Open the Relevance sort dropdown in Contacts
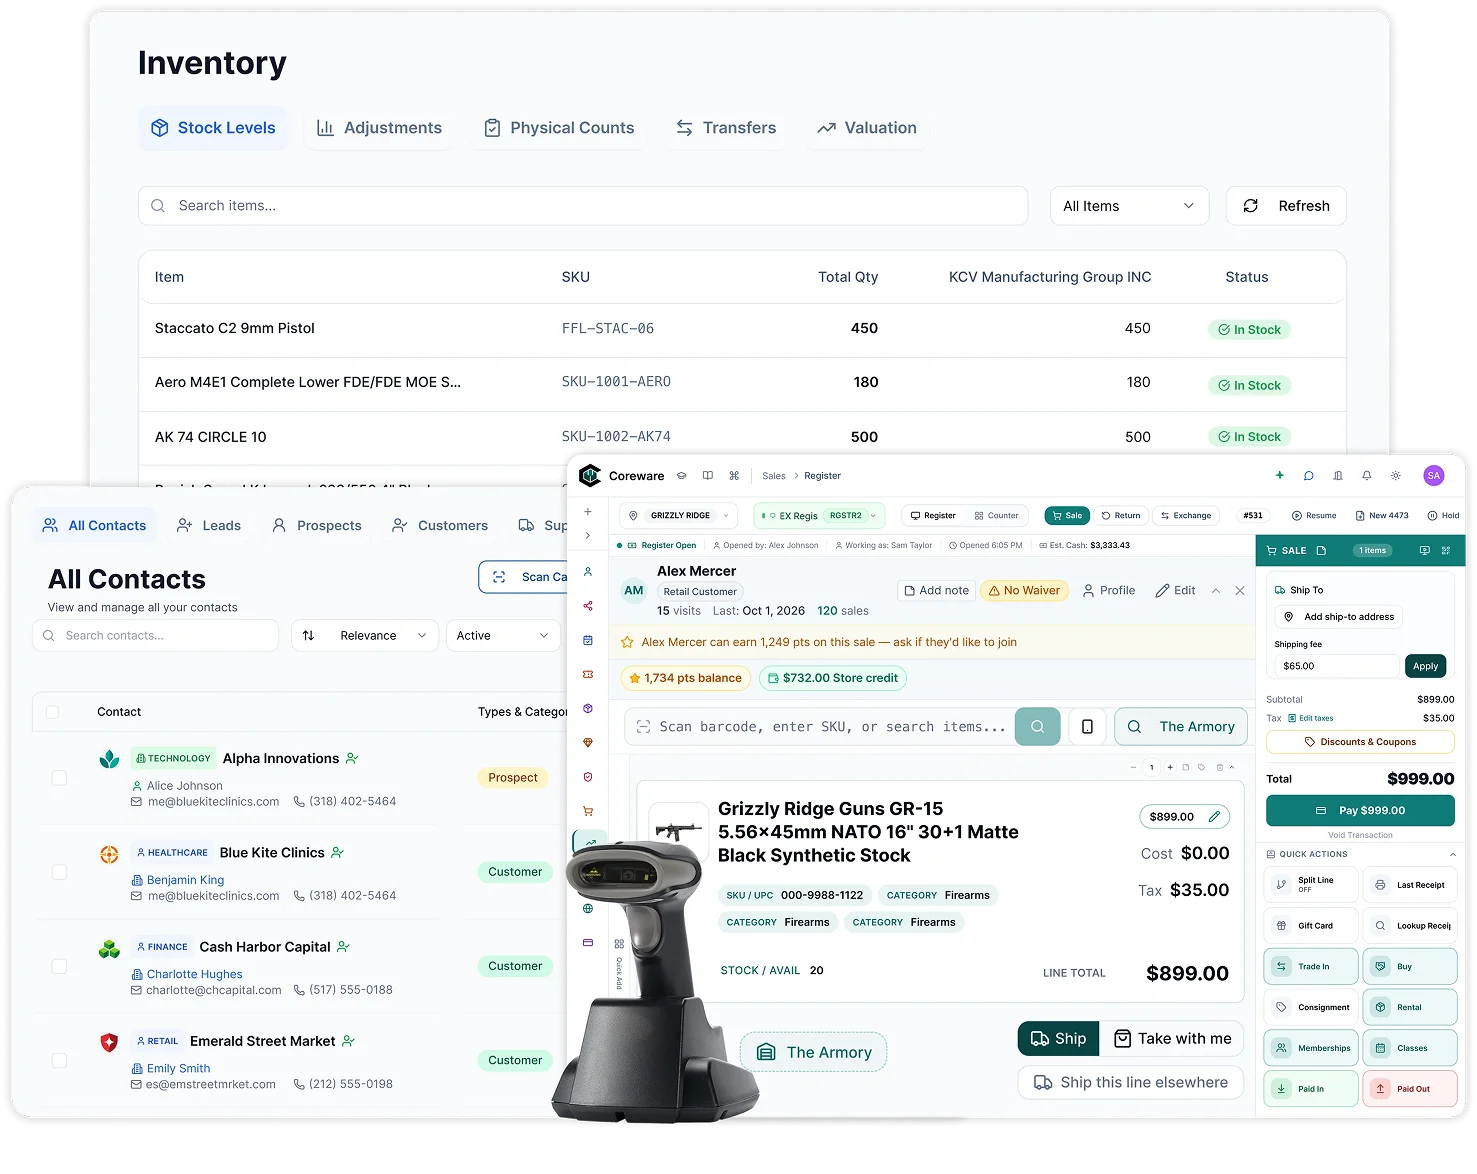The image size is (1477, 1174). click(365, 636)
